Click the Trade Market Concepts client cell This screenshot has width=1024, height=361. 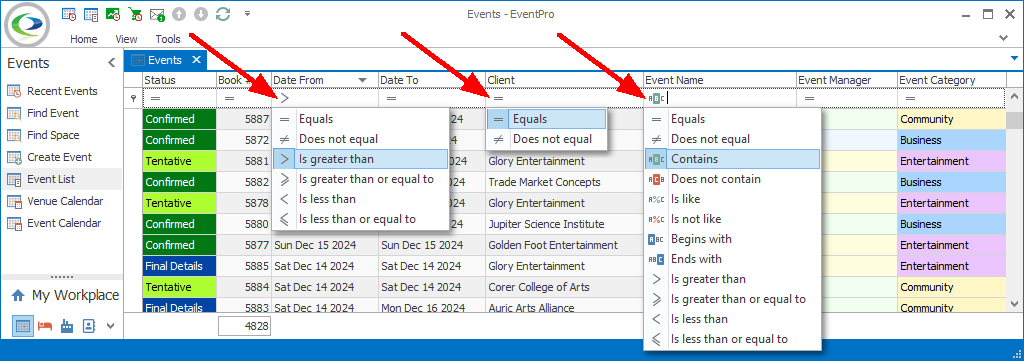pyautogui.click(x=564, y=182)
